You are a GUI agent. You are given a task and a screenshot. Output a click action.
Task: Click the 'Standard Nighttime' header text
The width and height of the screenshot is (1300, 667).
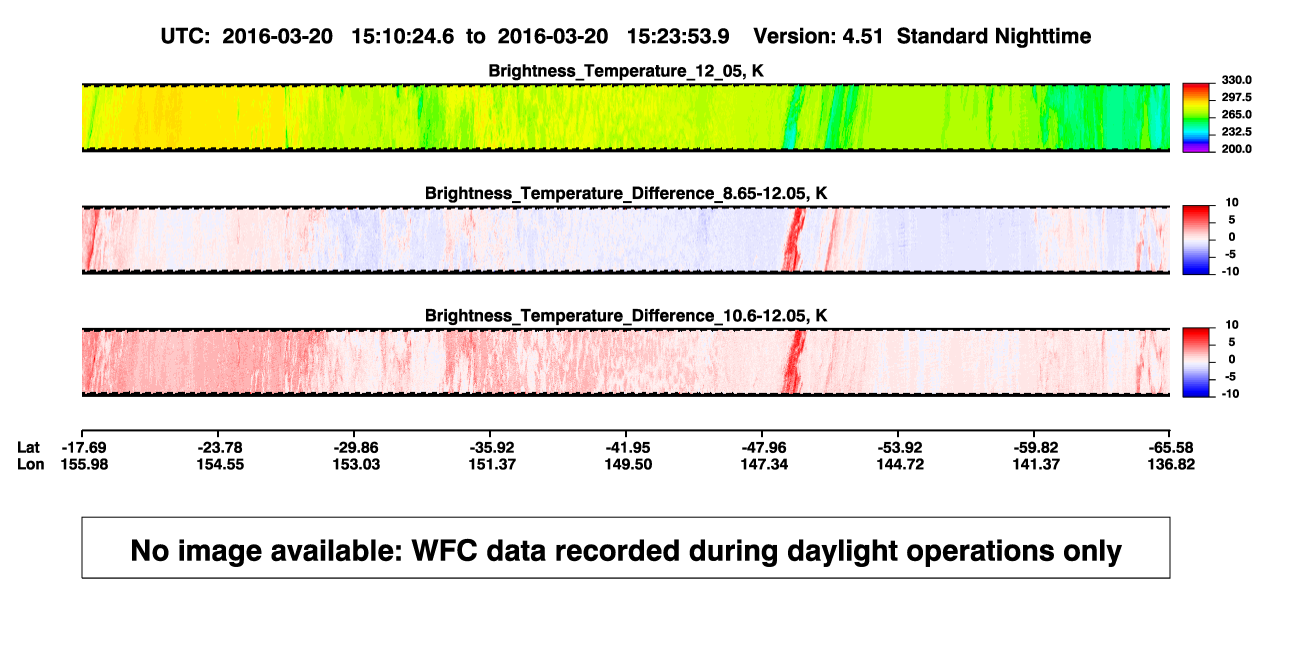(994, 37)
